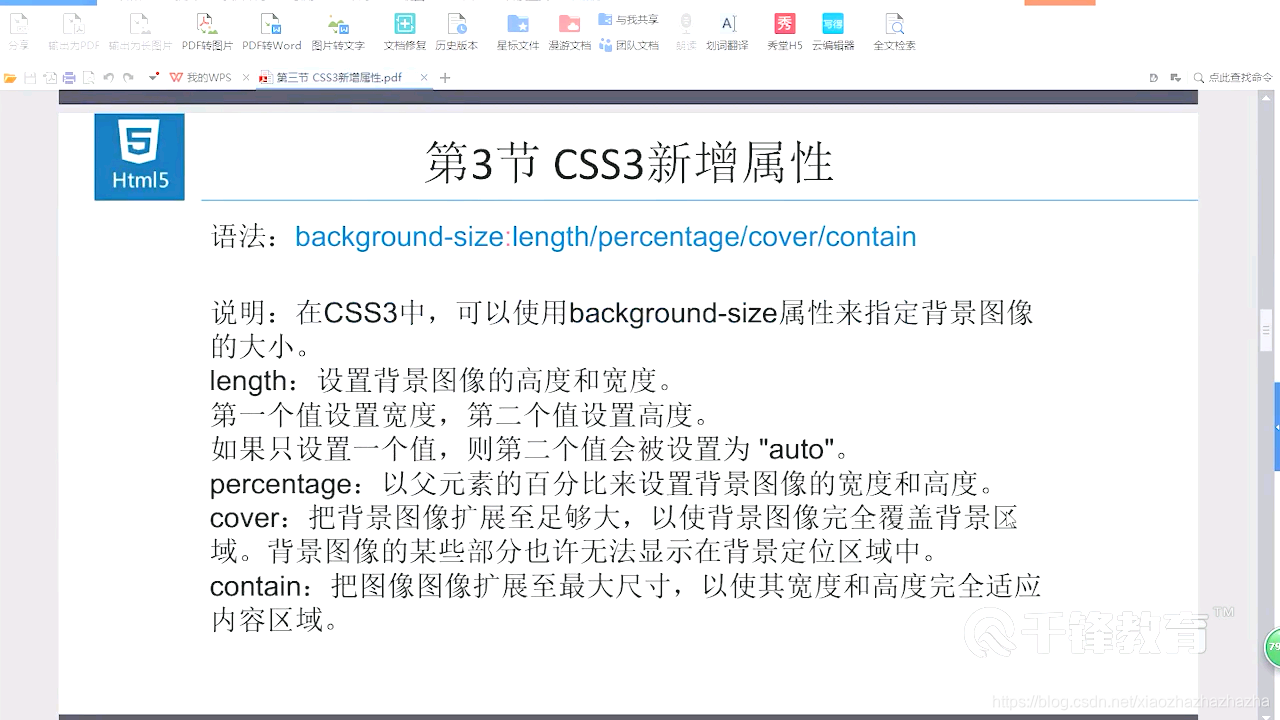The height and width of the screenshot is (720, 1280).
Task: Click the line starting with 'contain:'
Action: (626, 586)
